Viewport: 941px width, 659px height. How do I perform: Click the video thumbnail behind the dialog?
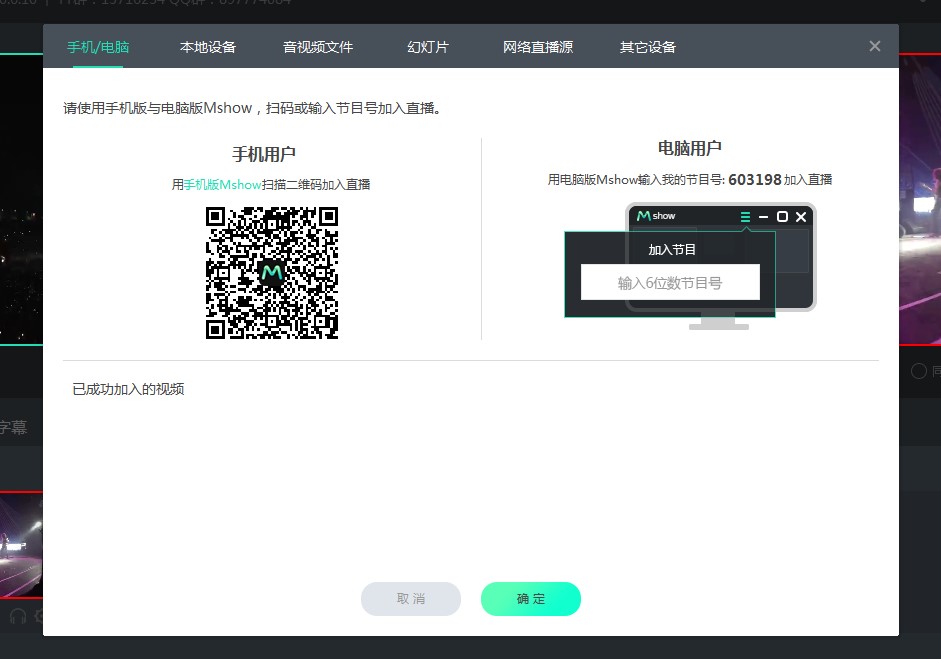[x=21, y=544]
